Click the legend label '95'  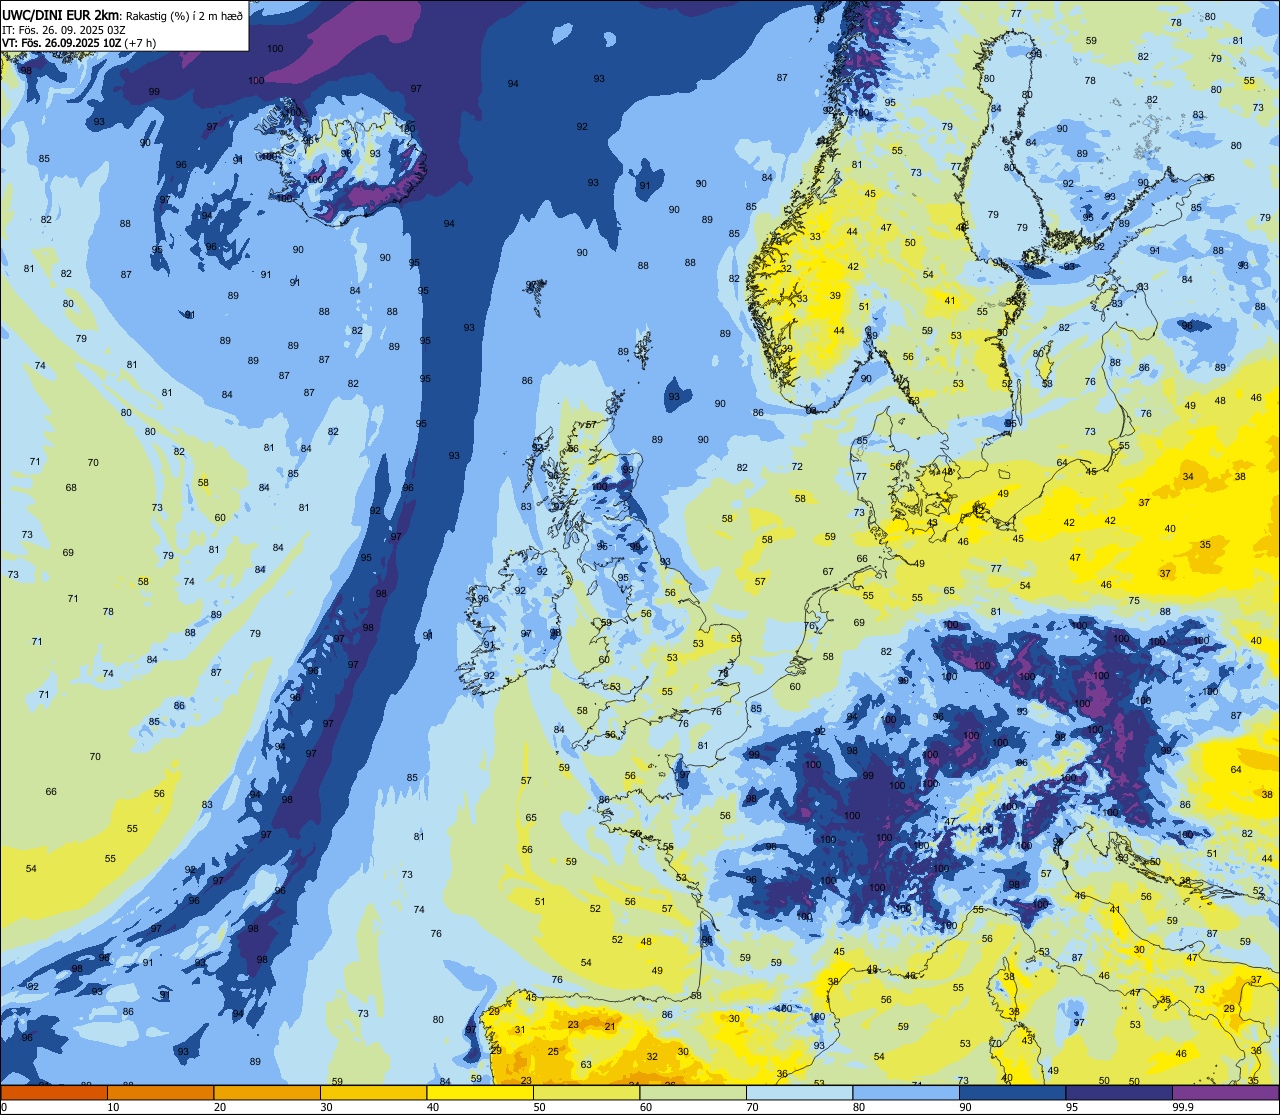click(x=1072, y=1107)
